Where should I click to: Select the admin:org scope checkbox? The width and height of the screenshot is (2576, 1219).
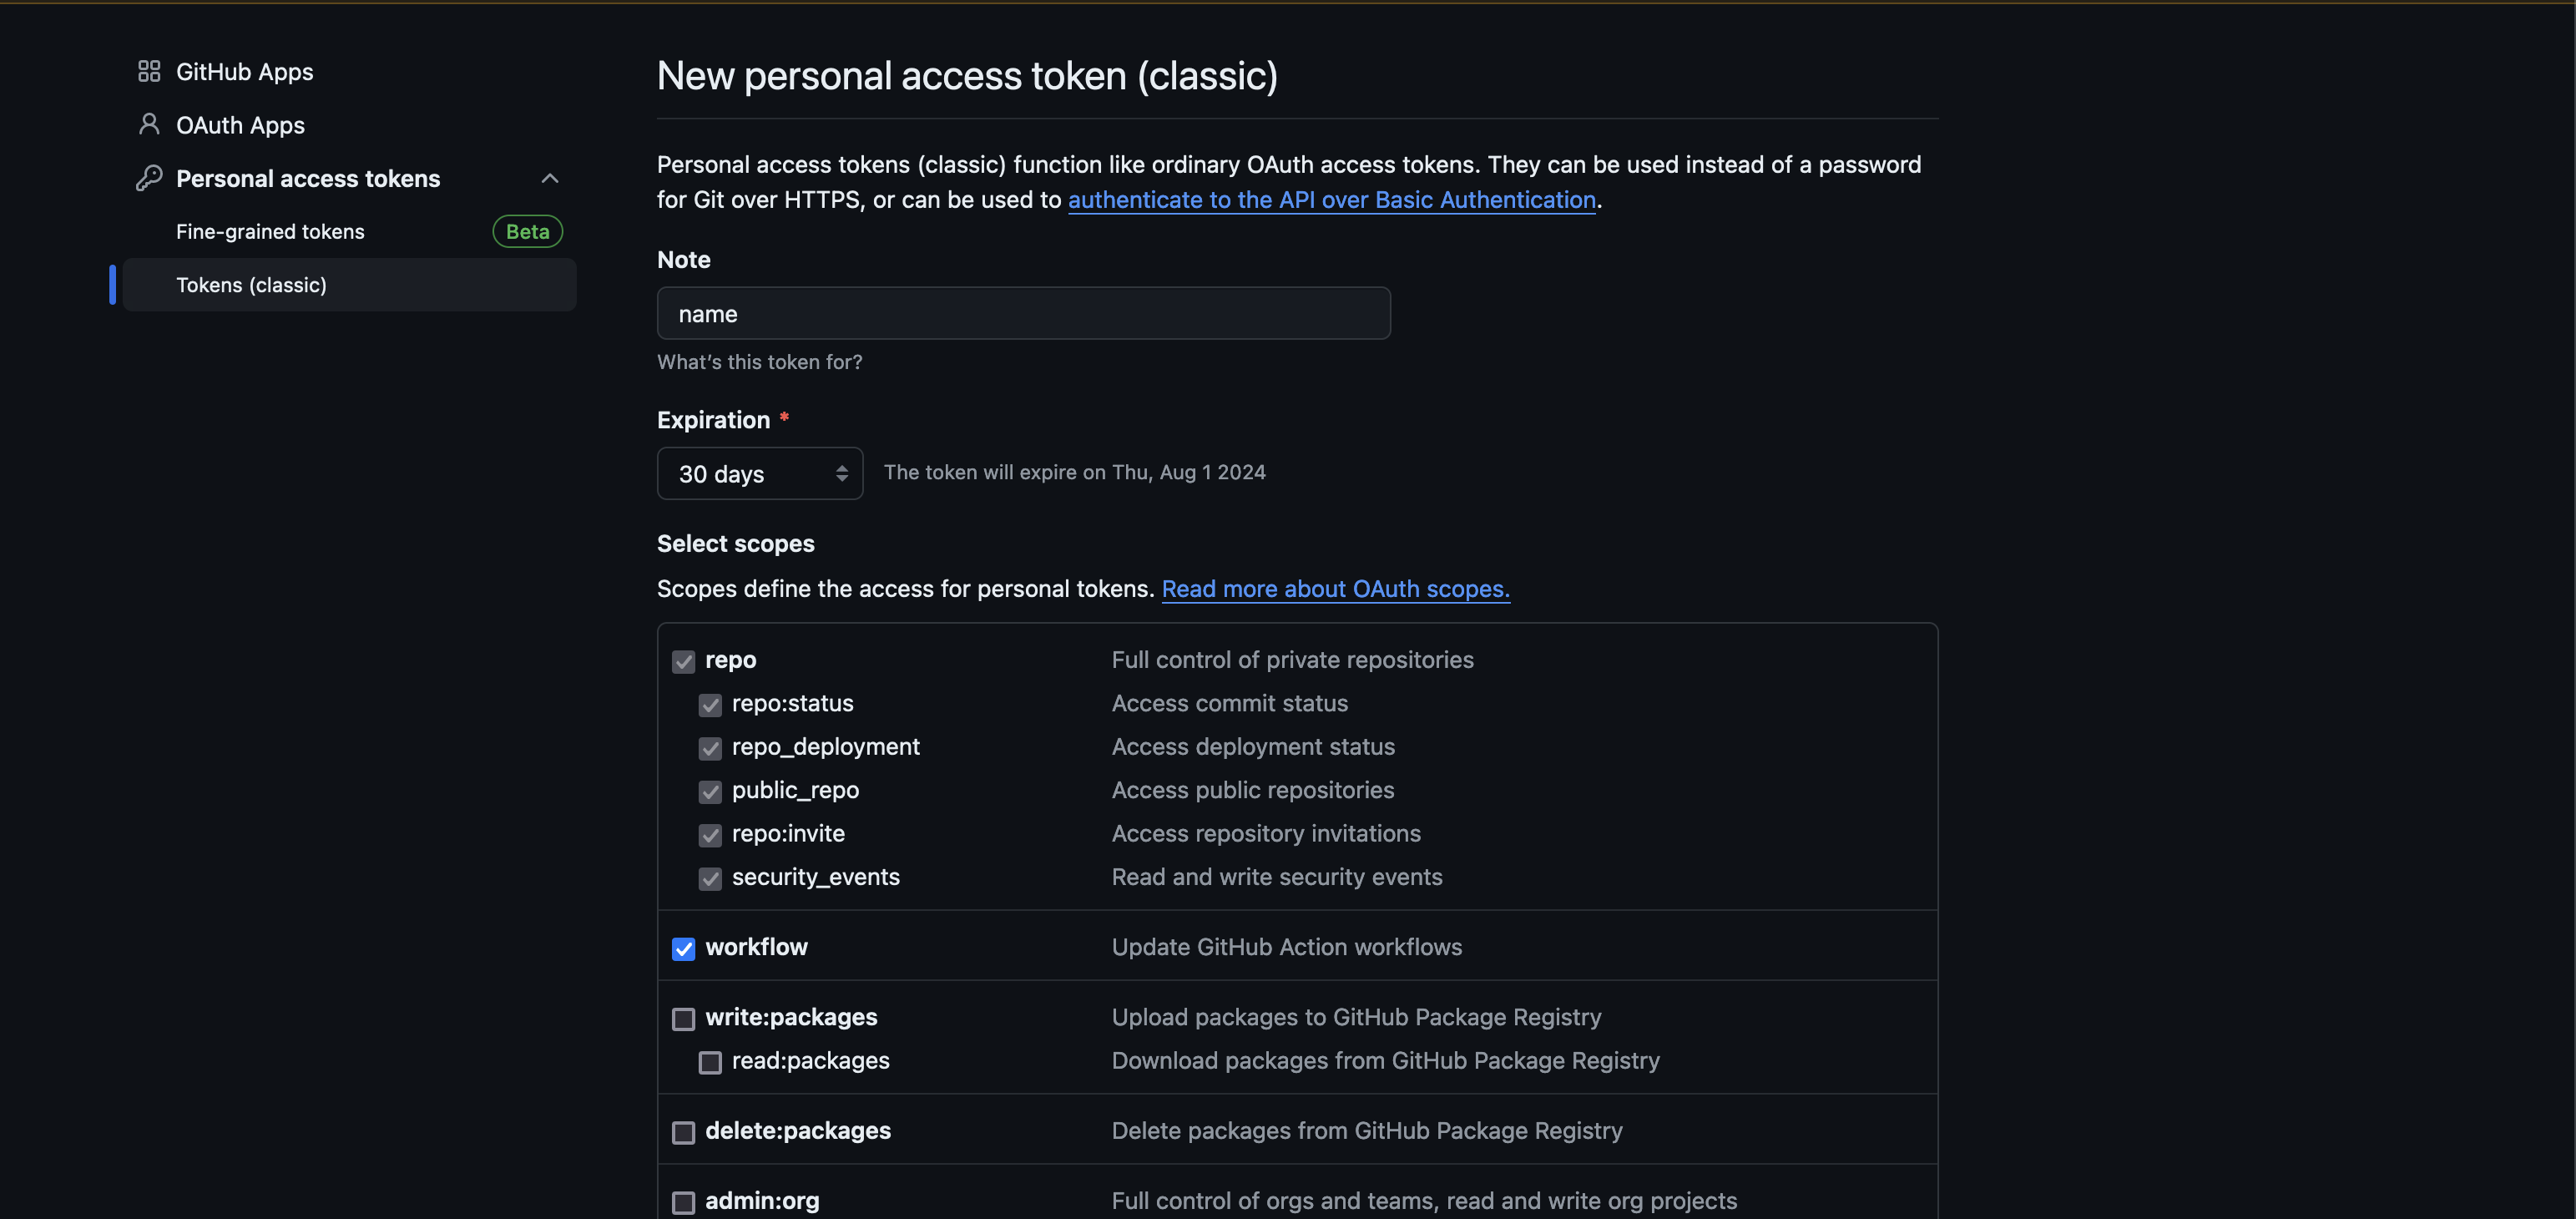coord(683,1202)
